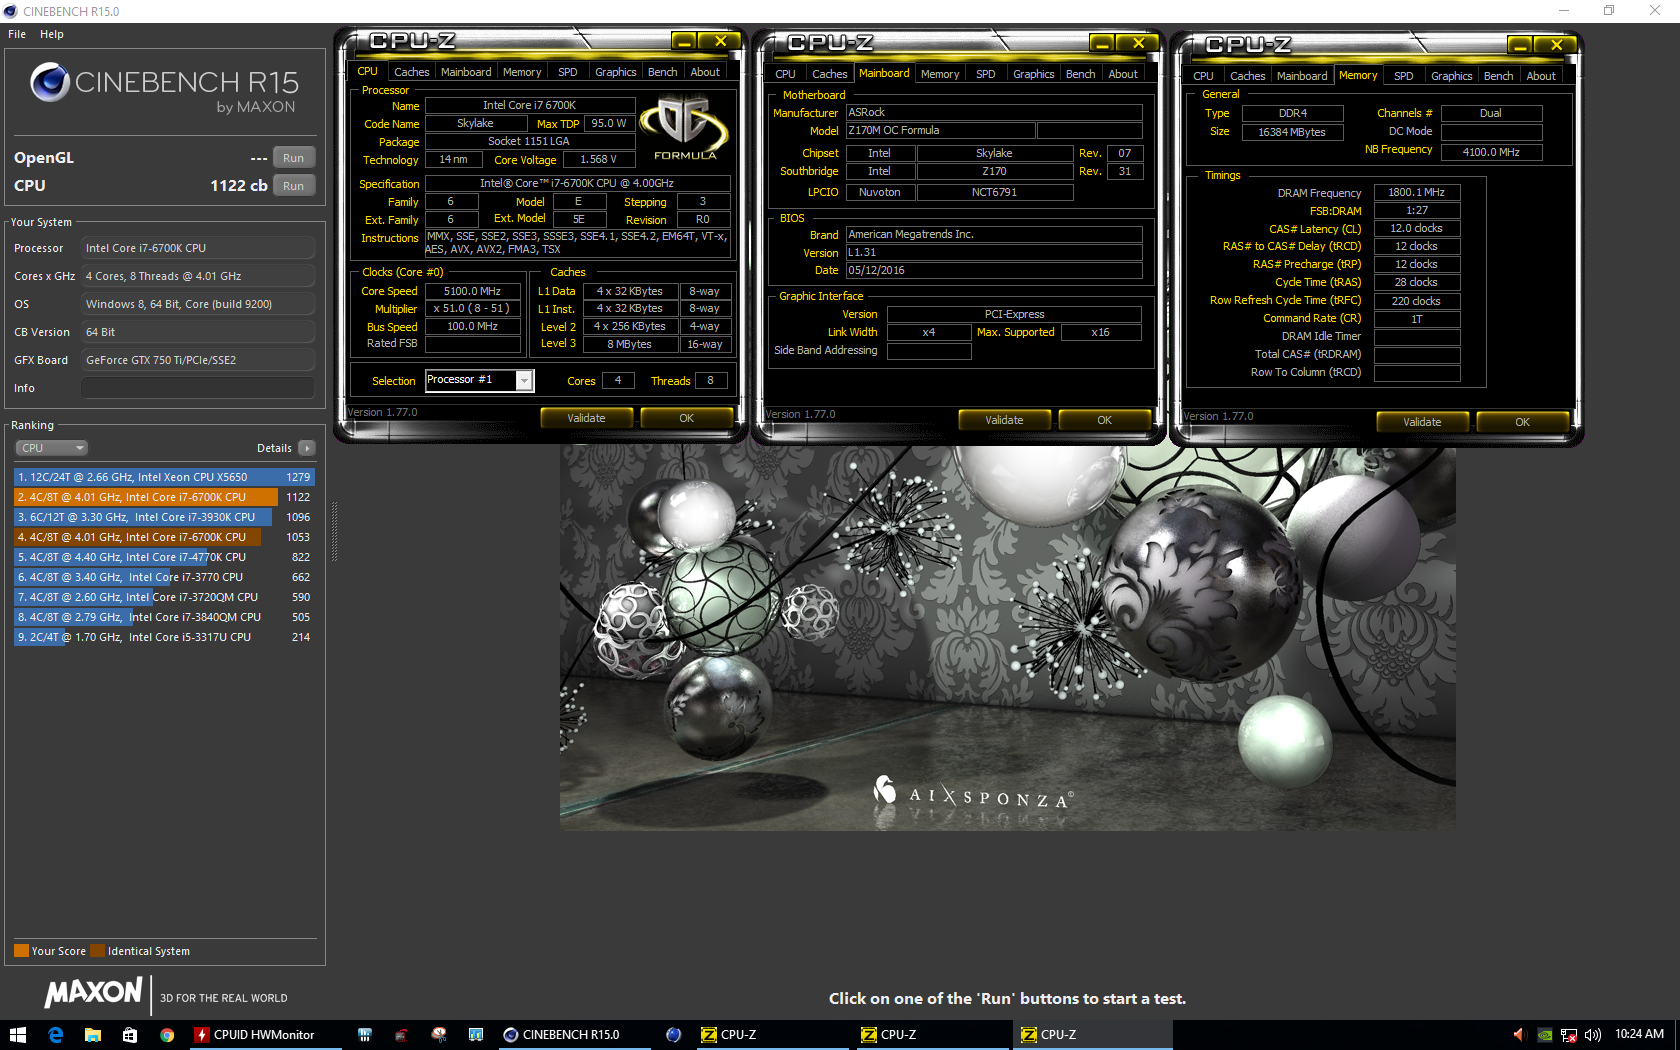The width and height of the screenshot is (1680, 1050).
Task: Launch Google Chrome from the taskbar
Action: tap(167, 1035)
